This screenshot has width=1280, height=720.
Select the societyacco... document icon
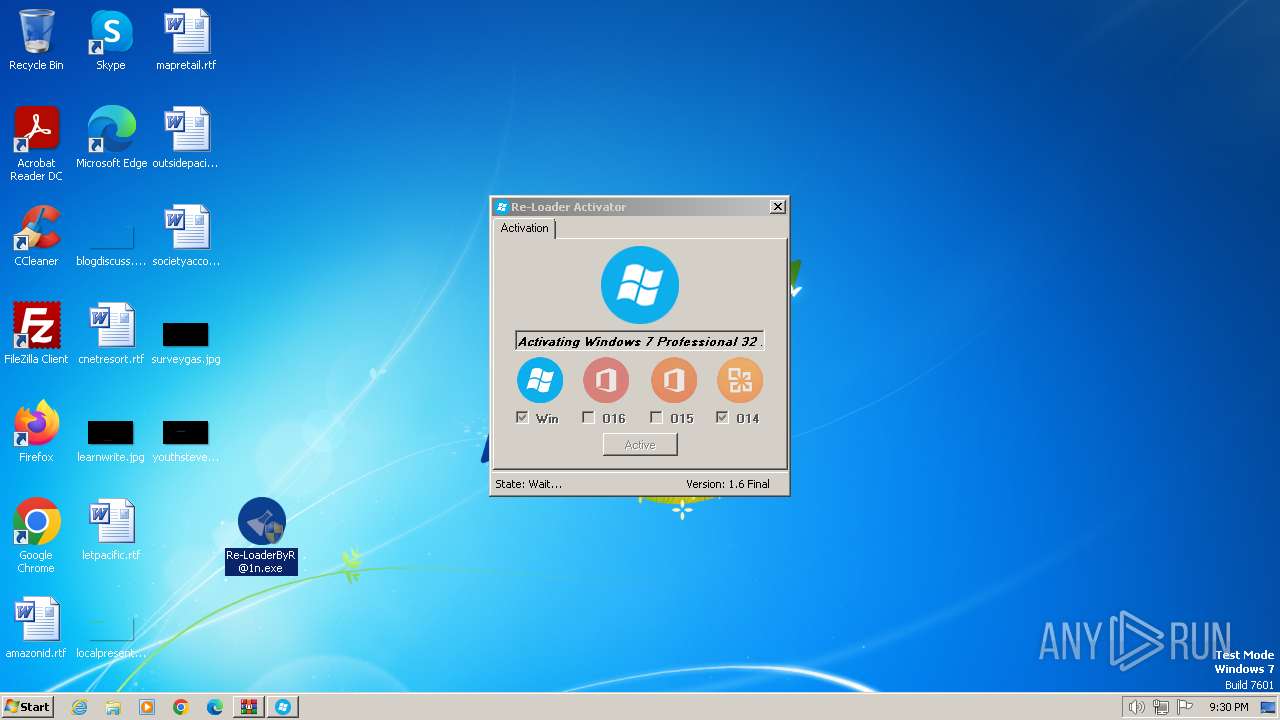[x=186, y=236]
